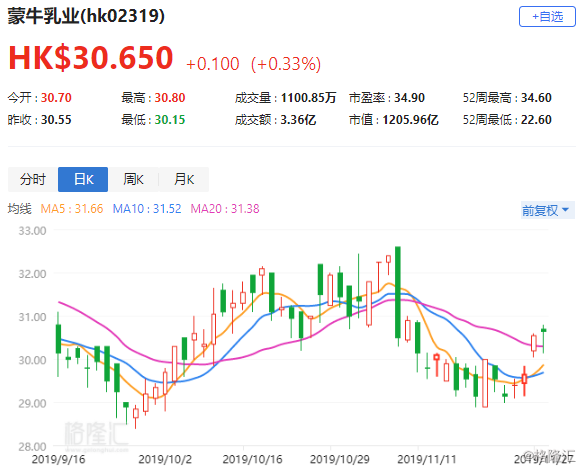The width and height of the screenshot is (583, 470).
Task: Click the 蒙牛乳业(hk02319) stock title
Action: coord(86,16)
